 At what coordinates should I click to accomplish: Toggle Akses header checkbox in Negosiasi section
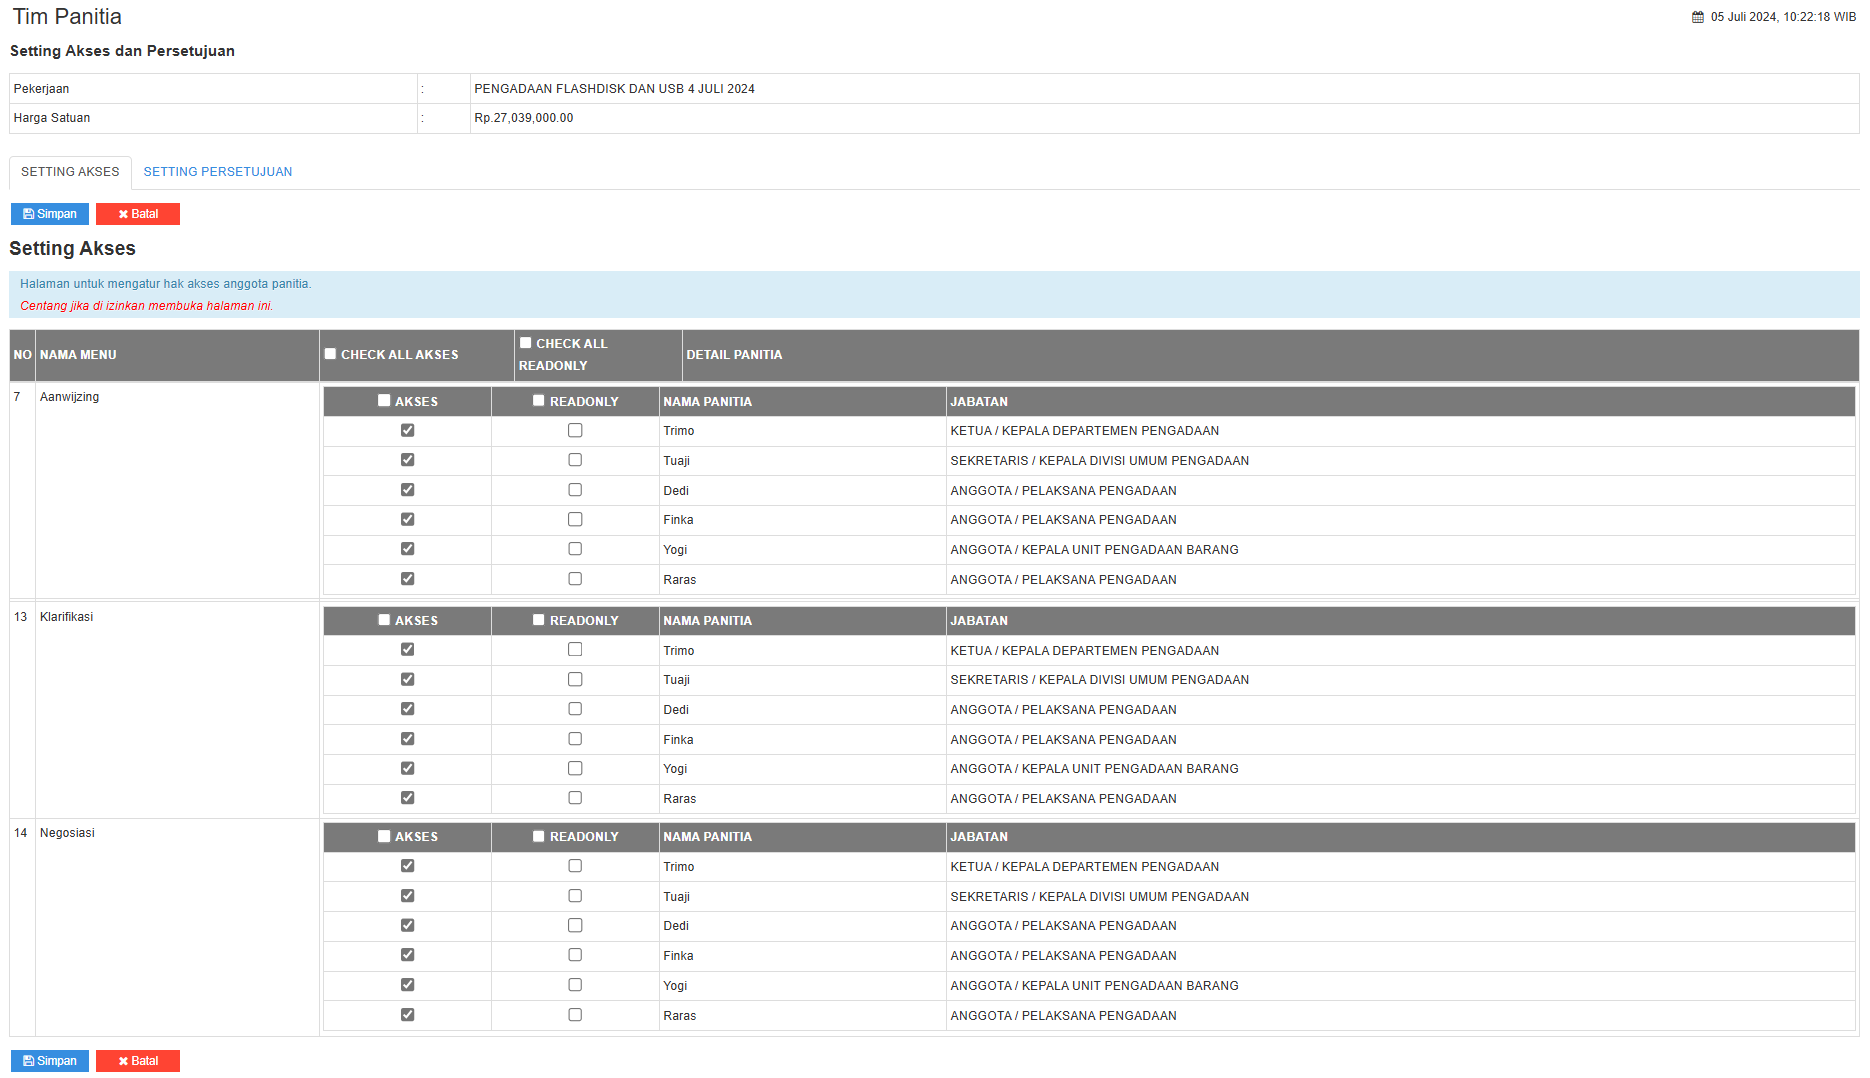point(384,837)
